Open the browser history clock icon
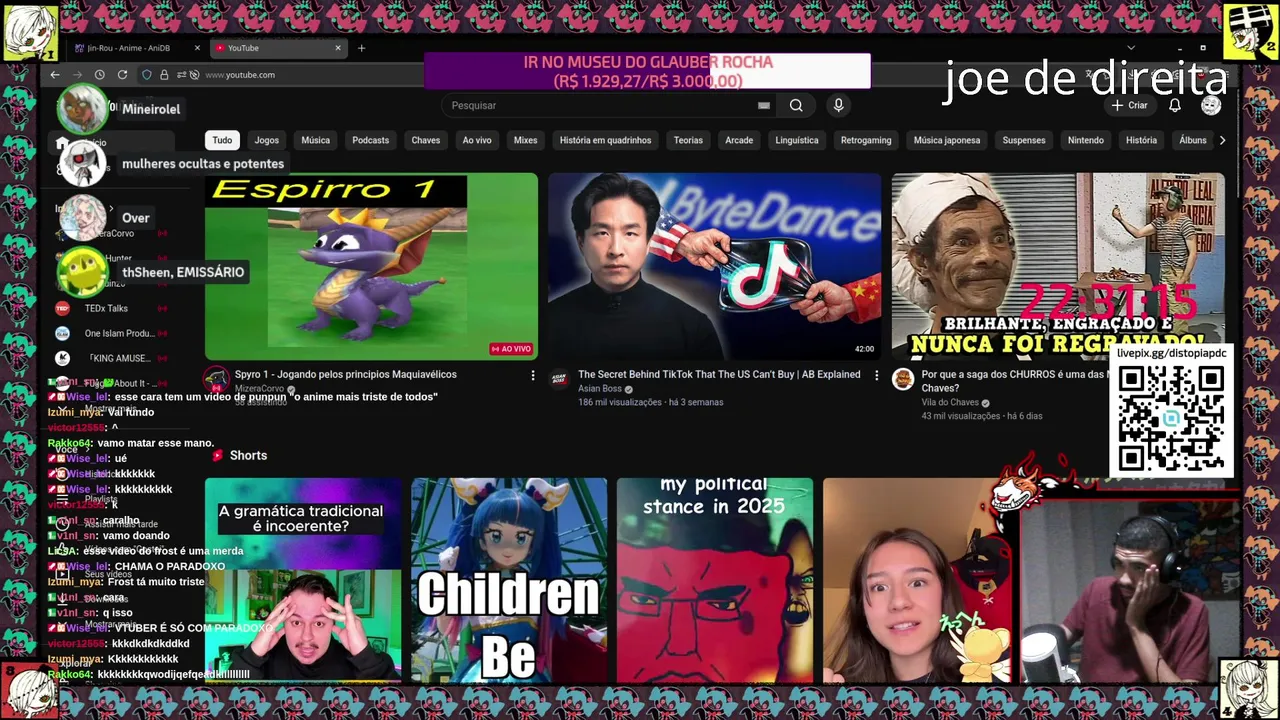Screen dimensions: 1280x720 click(x=99, y=75)
